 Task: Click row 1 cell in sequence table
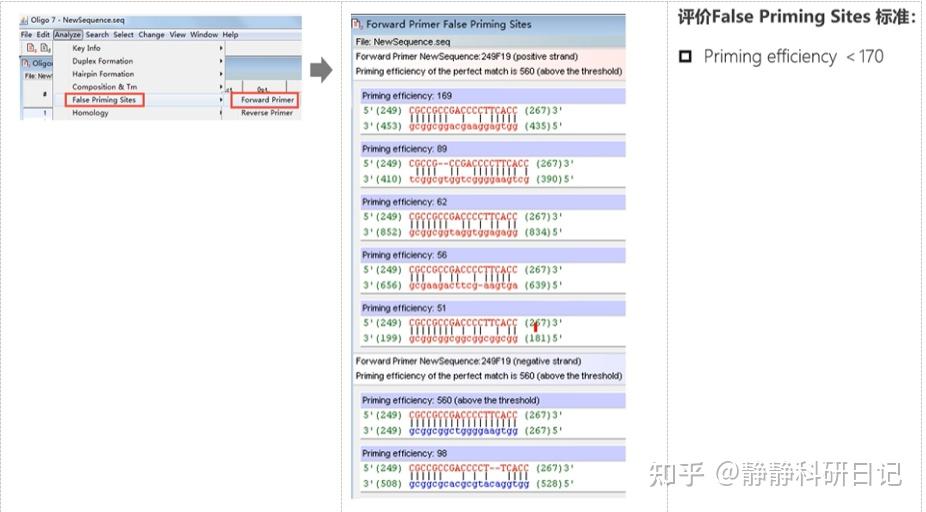click(x=44, y=113)
